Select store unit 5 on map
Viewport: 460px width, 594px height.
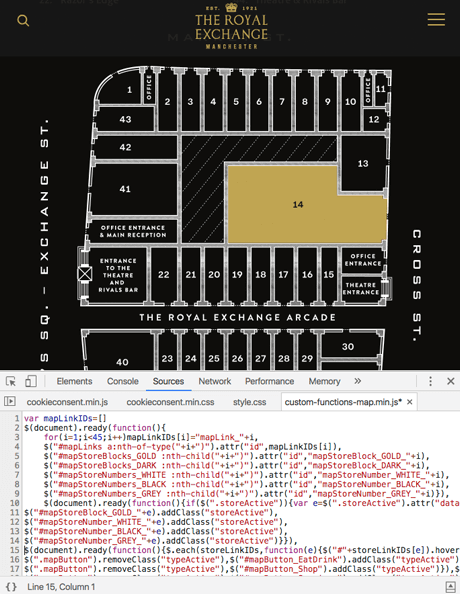[x=236, y=102]
